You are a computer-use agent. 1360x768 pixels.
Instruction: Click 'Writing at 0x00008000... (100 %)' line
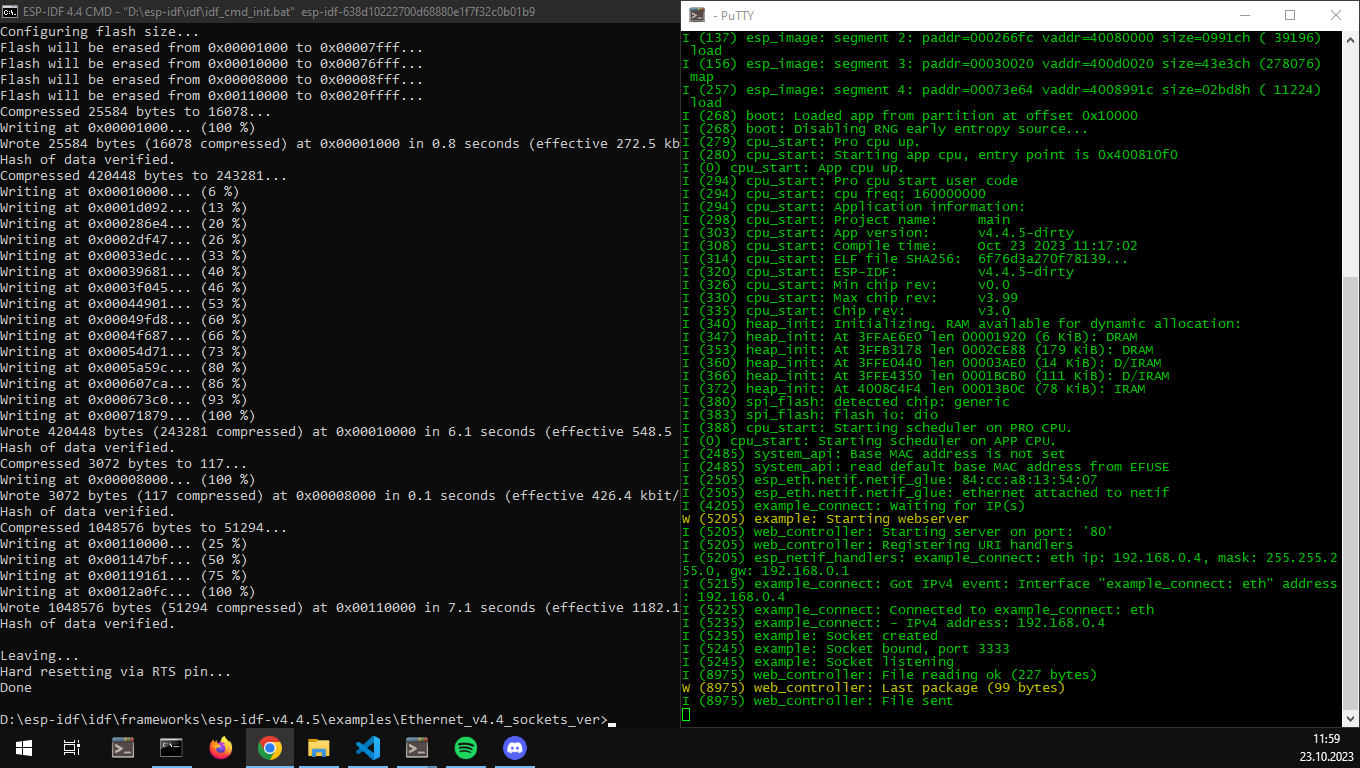pyautogui.click(x=128, y=480)
